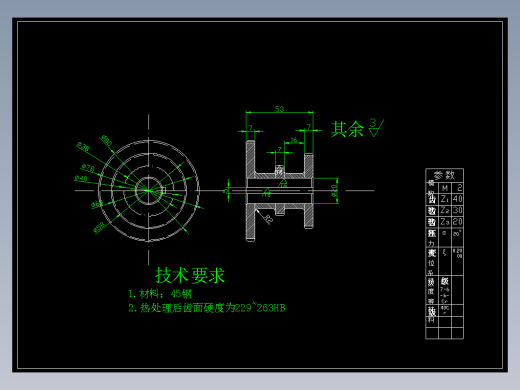Click the '53' overall width dimension

point(279,109)
